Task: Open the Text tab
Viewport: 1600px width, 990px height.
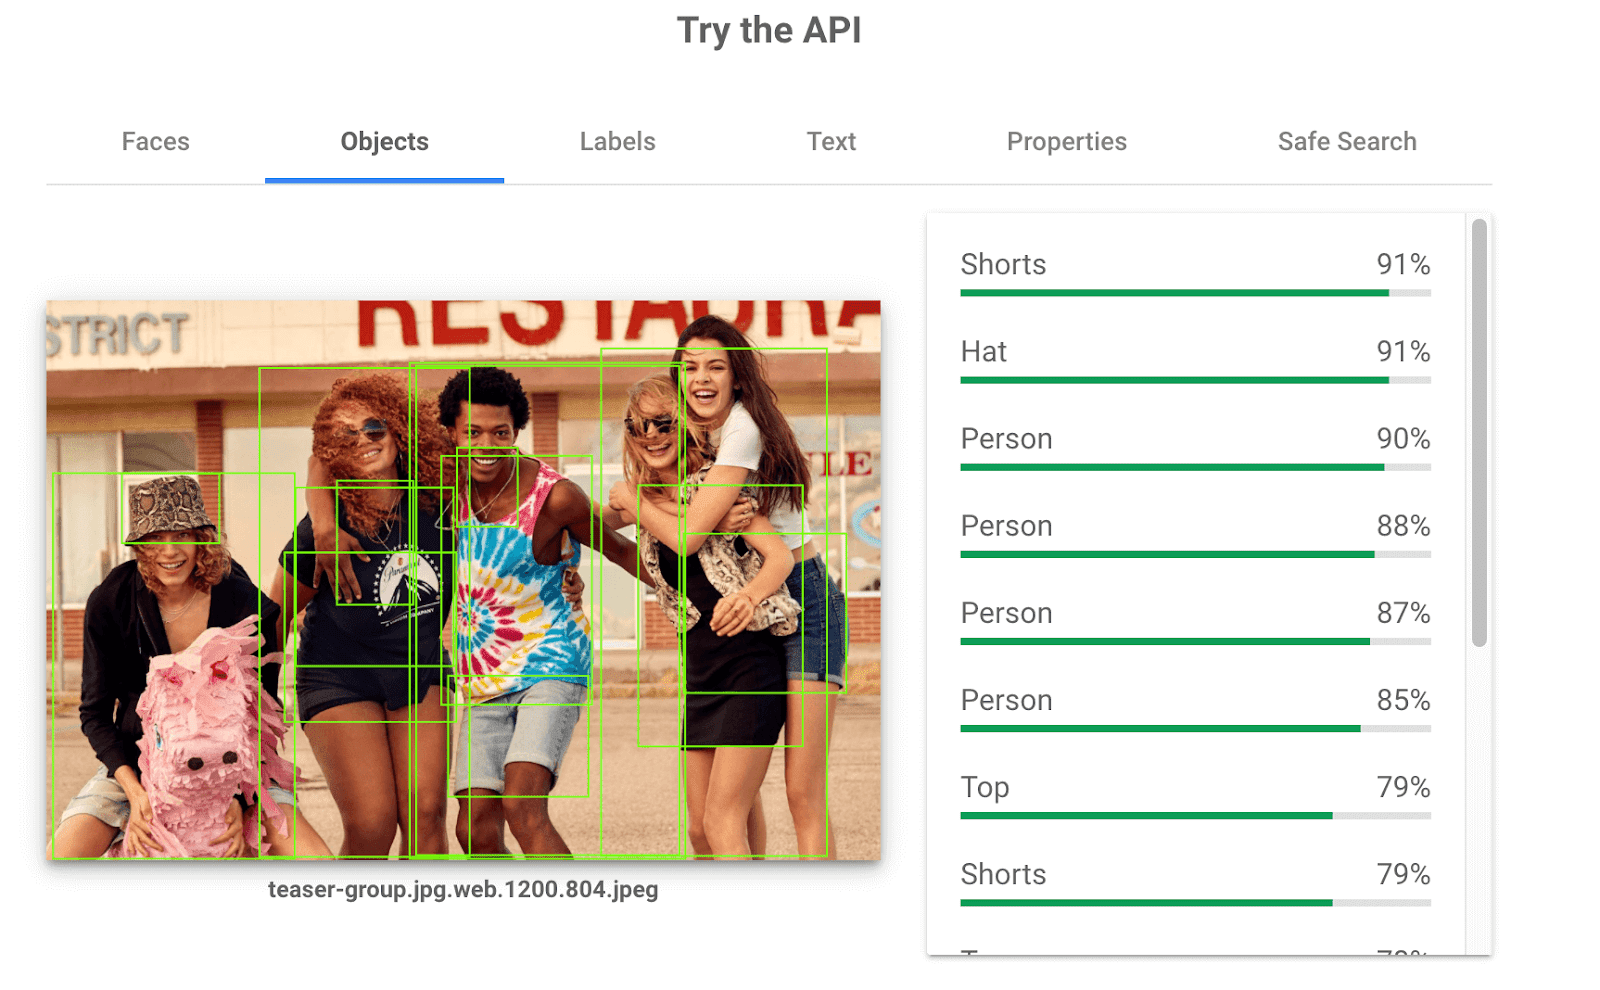Action: (x=831, y=142)
